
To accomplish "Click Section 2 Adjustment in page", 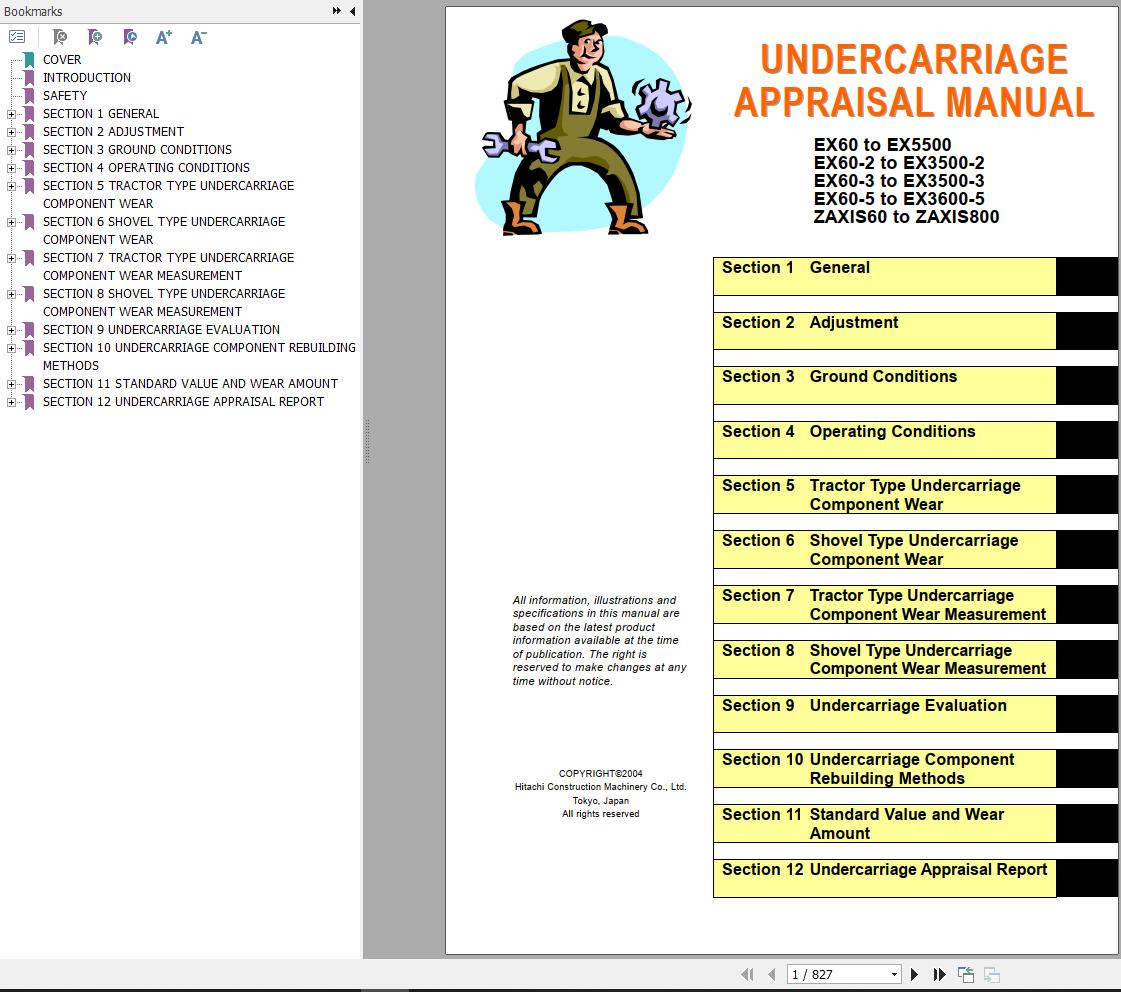I will point(884,331).
